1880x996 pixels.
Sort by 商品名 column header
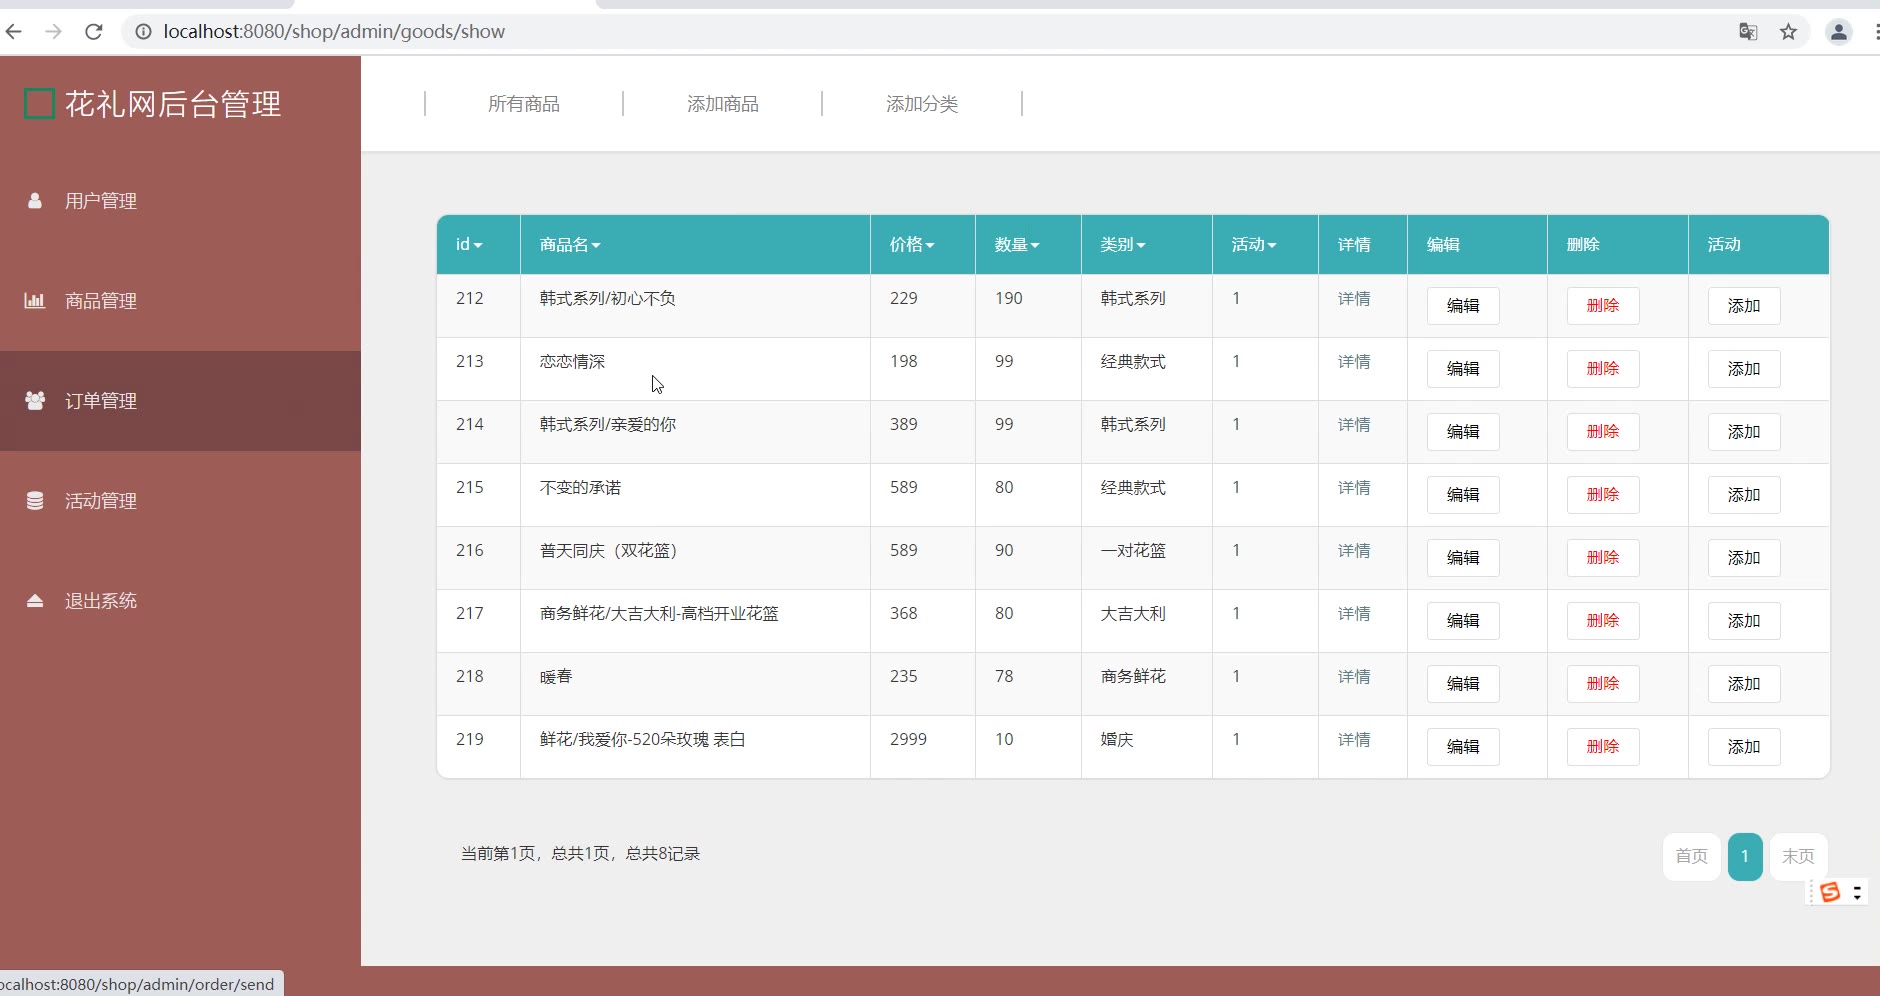[569, 245]
